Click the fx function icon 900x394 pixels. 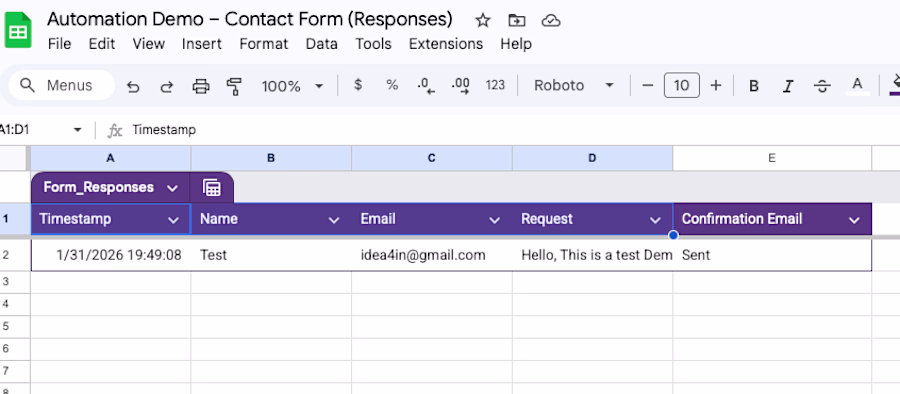(115, 130)
